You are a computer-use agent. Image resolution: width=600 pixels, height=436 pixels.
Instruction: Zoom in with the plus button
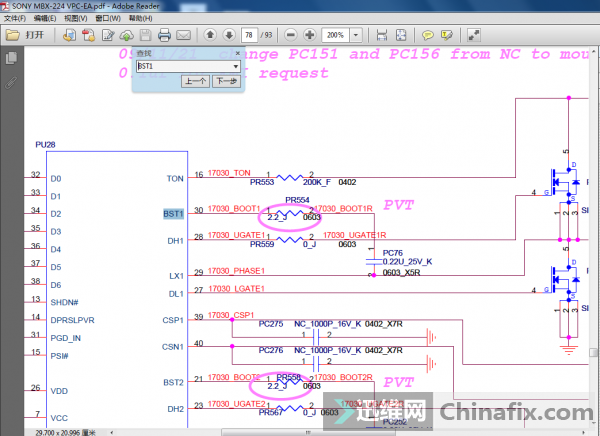(309, 35)
